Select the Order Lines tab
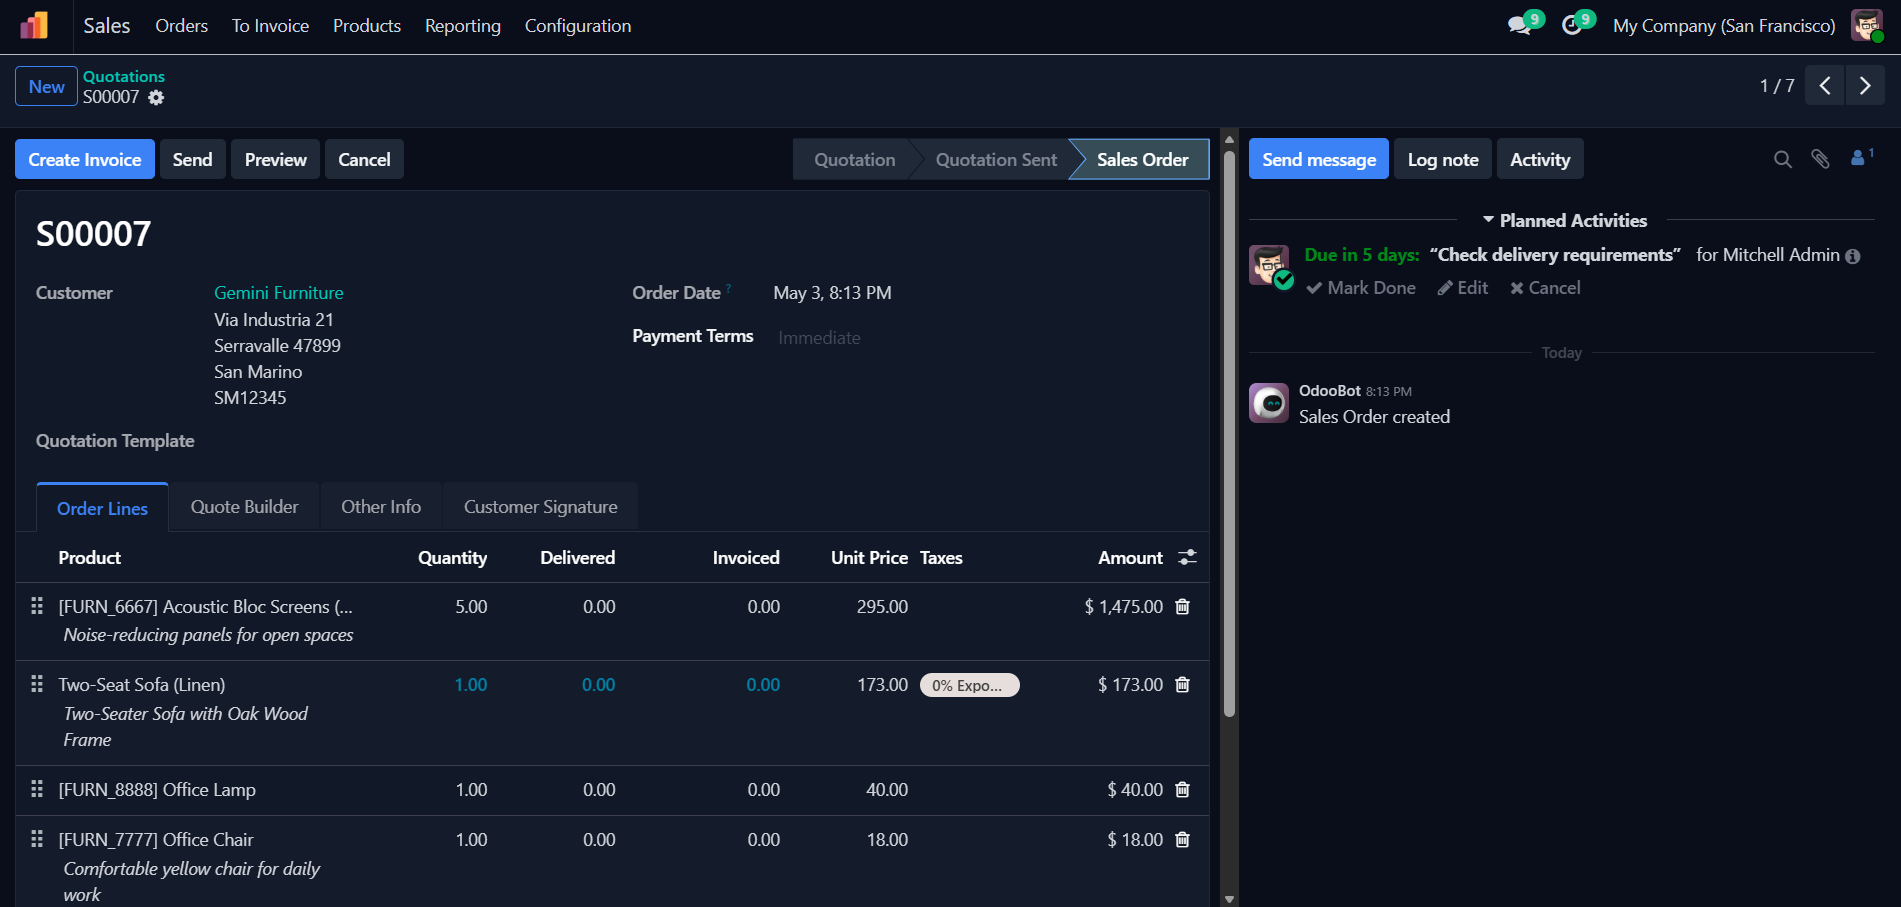Image resolution: width=1901 pixels, height=907 pixels. tap(102, 508)
